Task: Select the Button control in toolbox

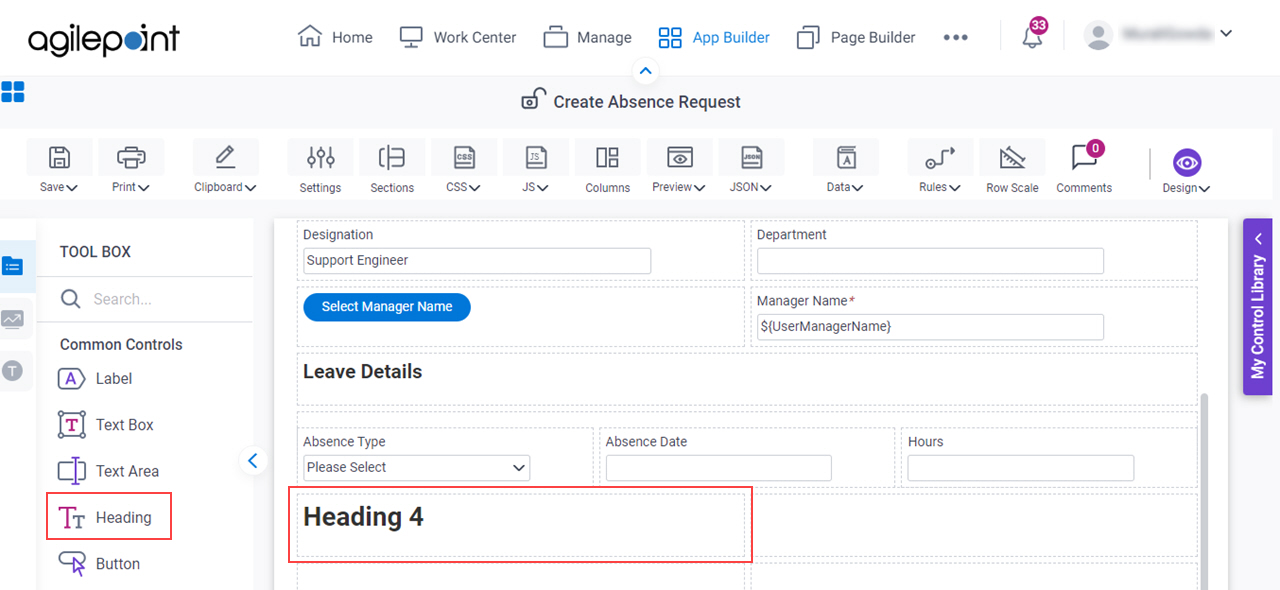Action: pos(99,564)
